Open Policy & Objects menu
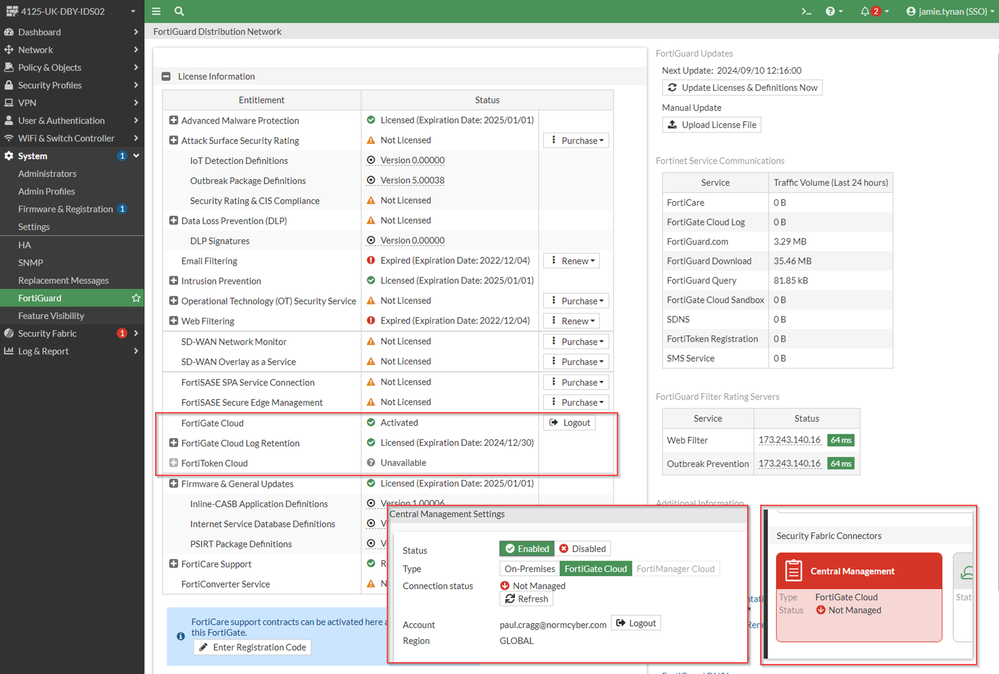 click(71, 68)
